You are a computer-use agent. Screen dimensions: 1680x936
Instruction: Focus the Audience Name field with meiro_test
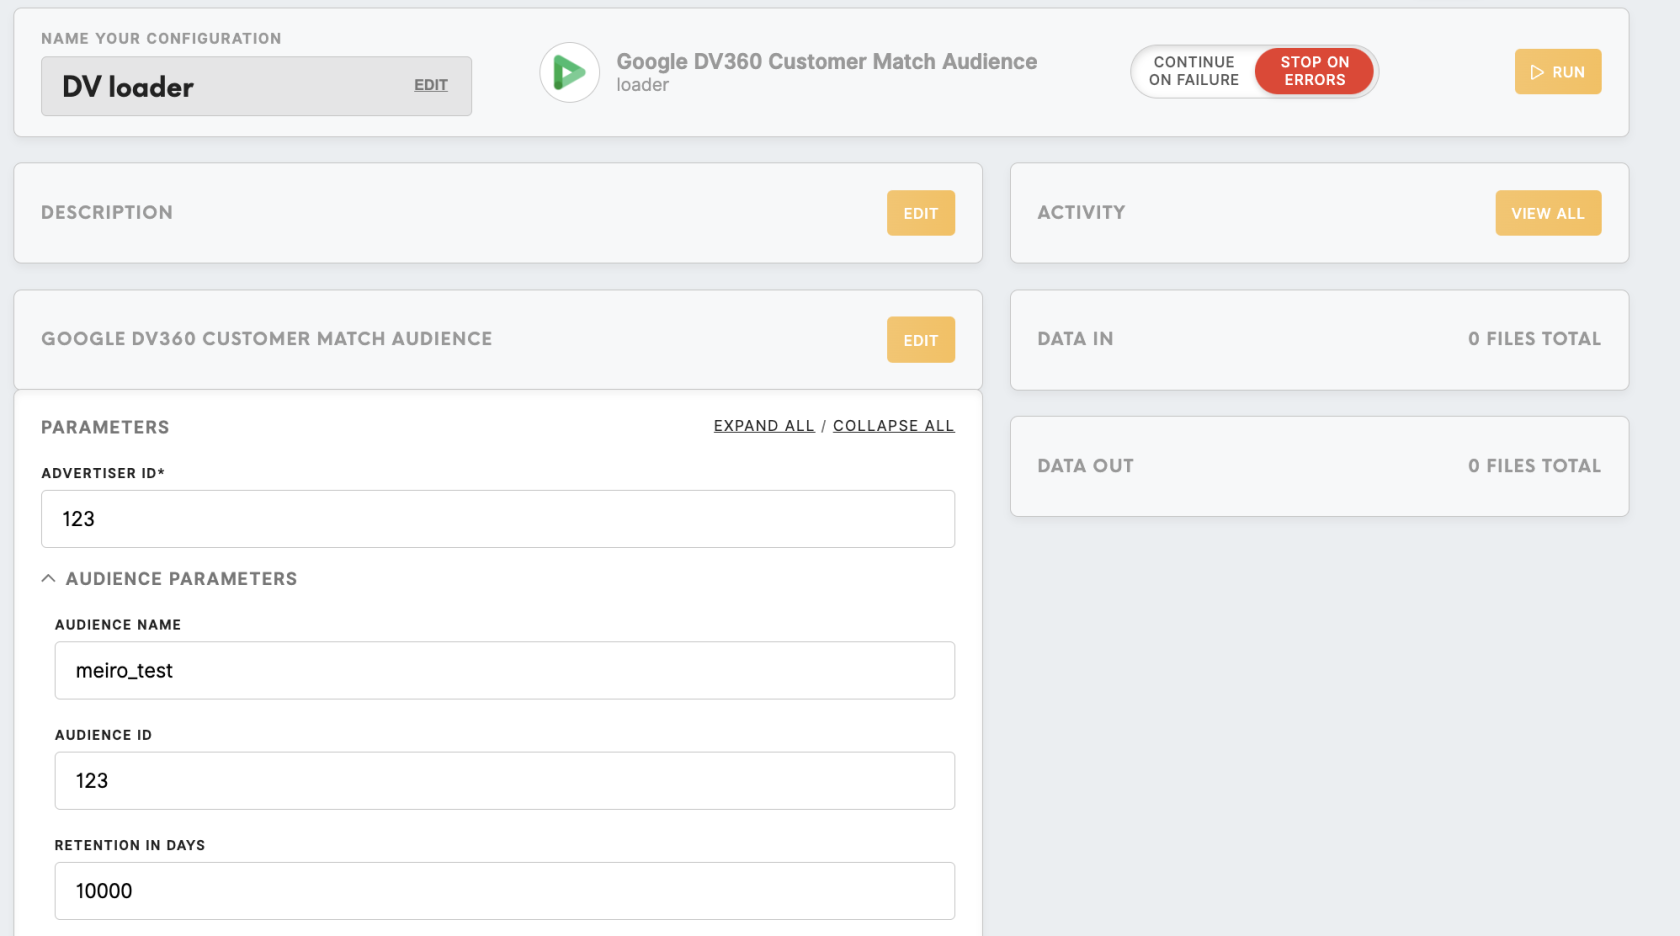pos(505,670)
